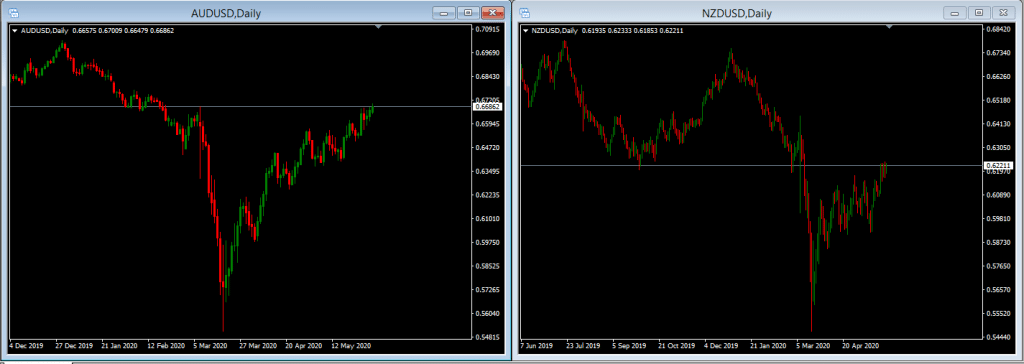Activate the AUDUSD,Daily window title bar
Screen dimensions: 1024x364
coord(226,13)
